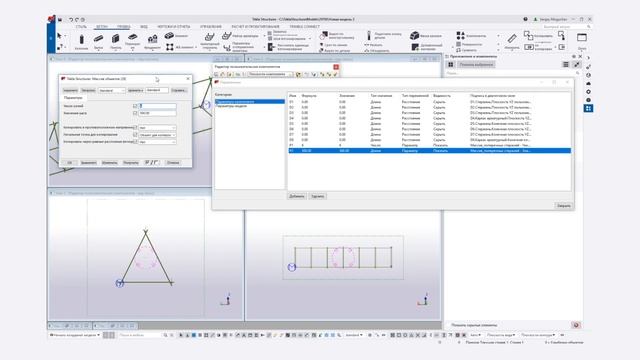Image resolution: width=640 pixels, height=360 pixels.
Task: Click all-checkboxes on/off toggle in array dialog
Action: point(152,162)
